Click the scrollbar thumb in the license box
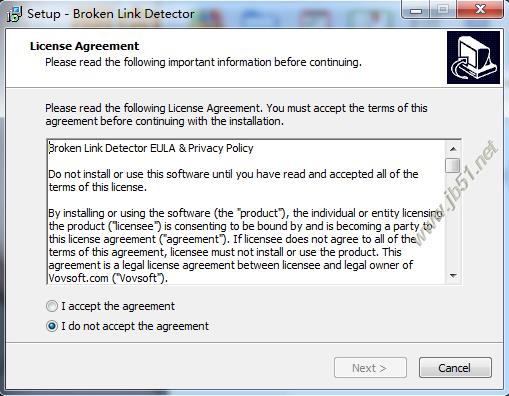This screenshot has width=509, height=396. [453, 165]
